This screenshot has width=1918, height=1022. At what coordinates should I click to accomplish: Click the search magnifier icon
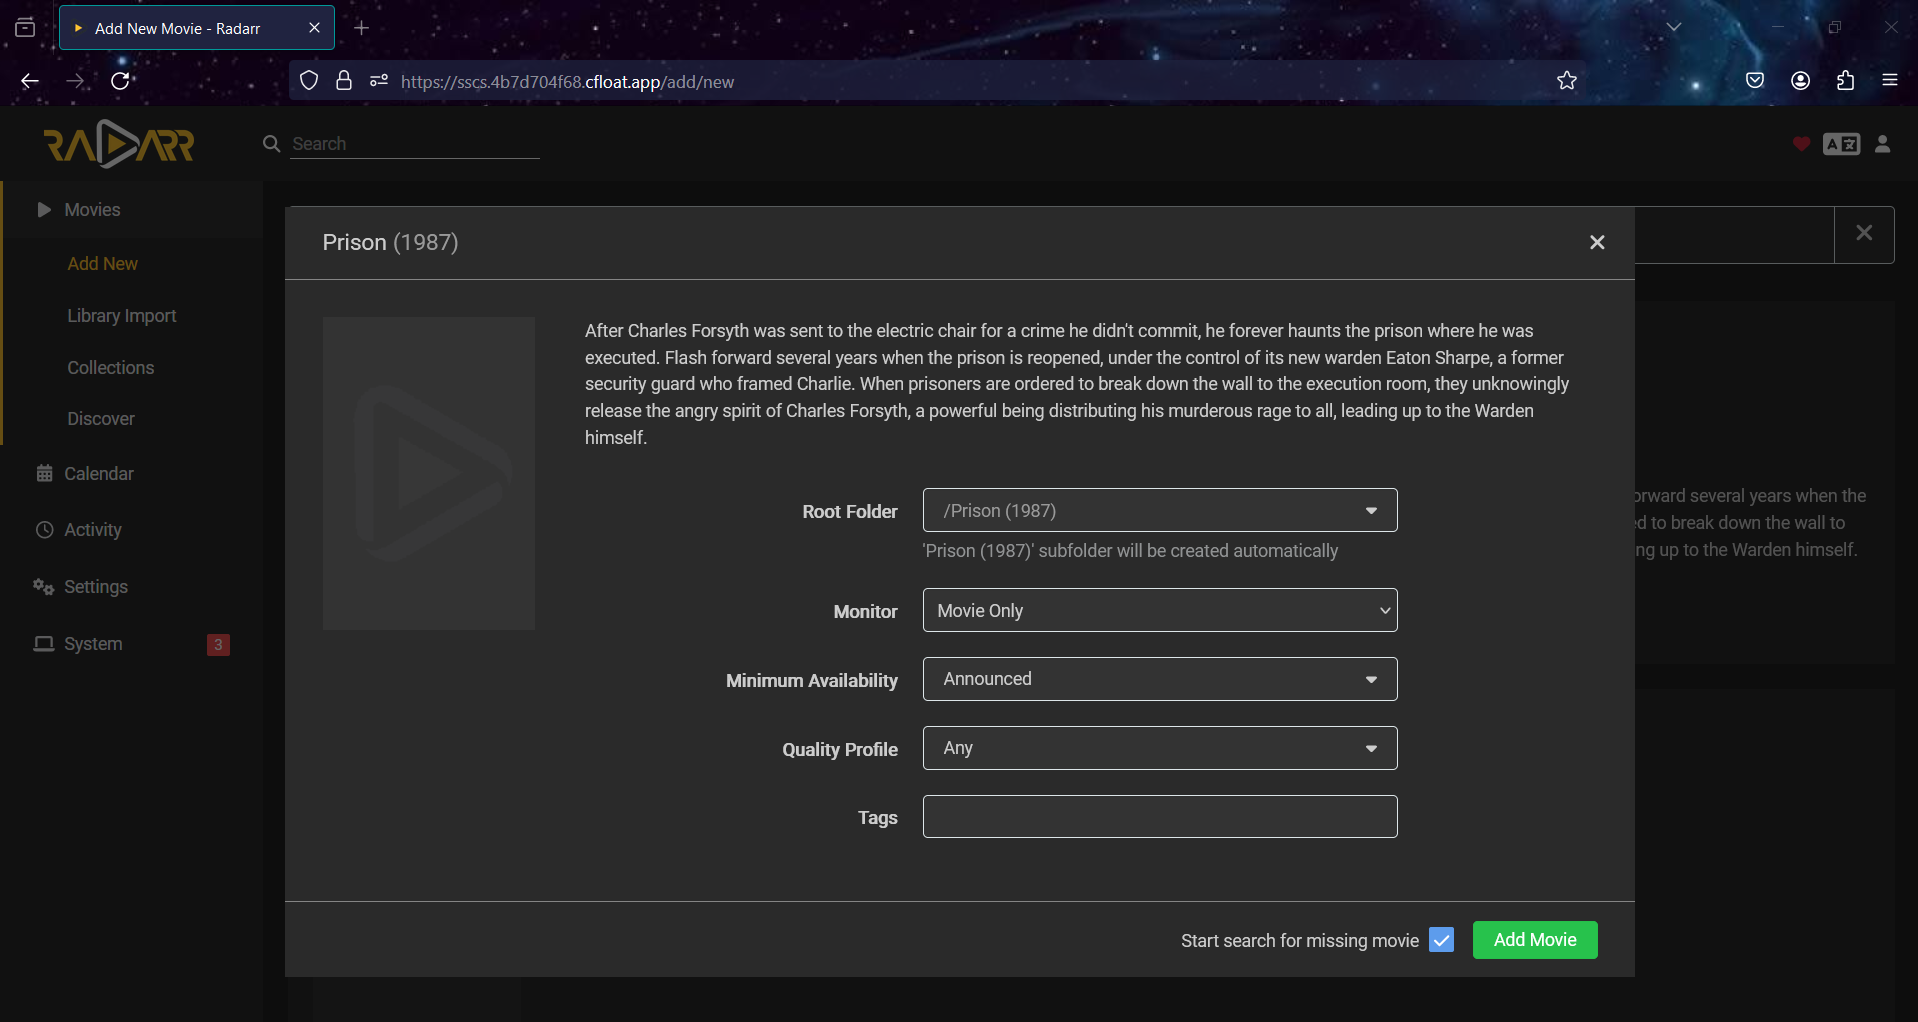pyautogui.click(x=271, y=144)
